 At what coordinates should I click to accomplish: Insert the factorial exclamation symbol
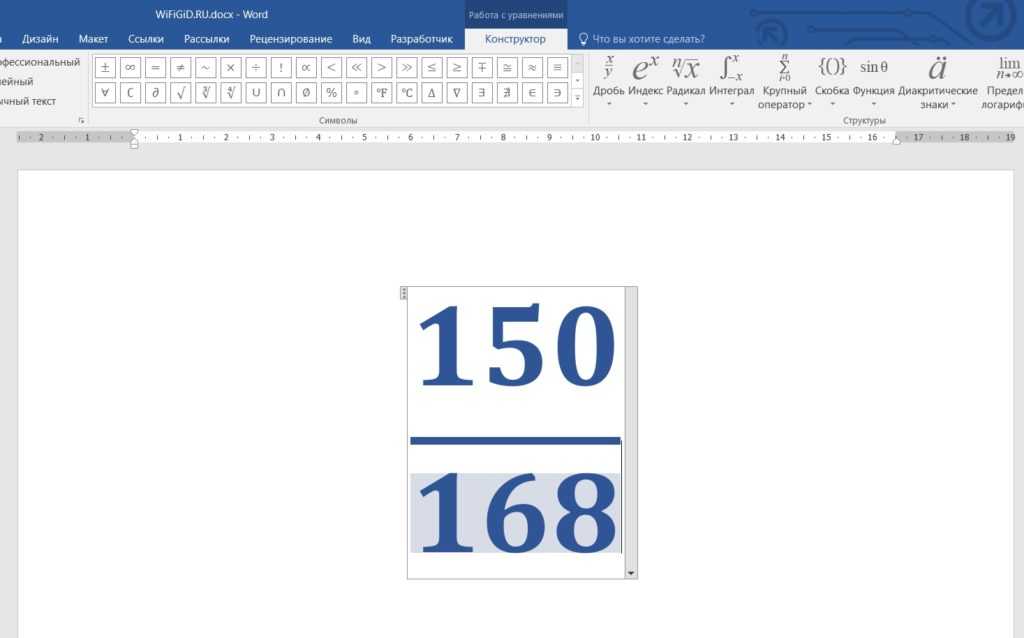(281, 67)
